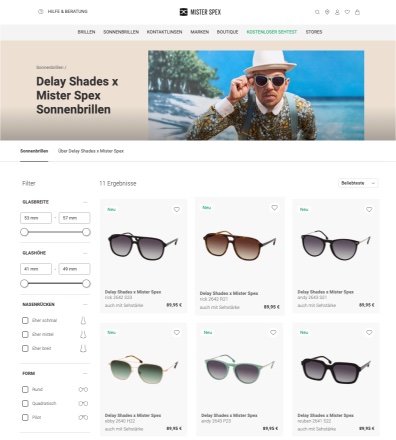Enable Rund shape filter
The image size is (396, 440).
[x=25, y=389]
